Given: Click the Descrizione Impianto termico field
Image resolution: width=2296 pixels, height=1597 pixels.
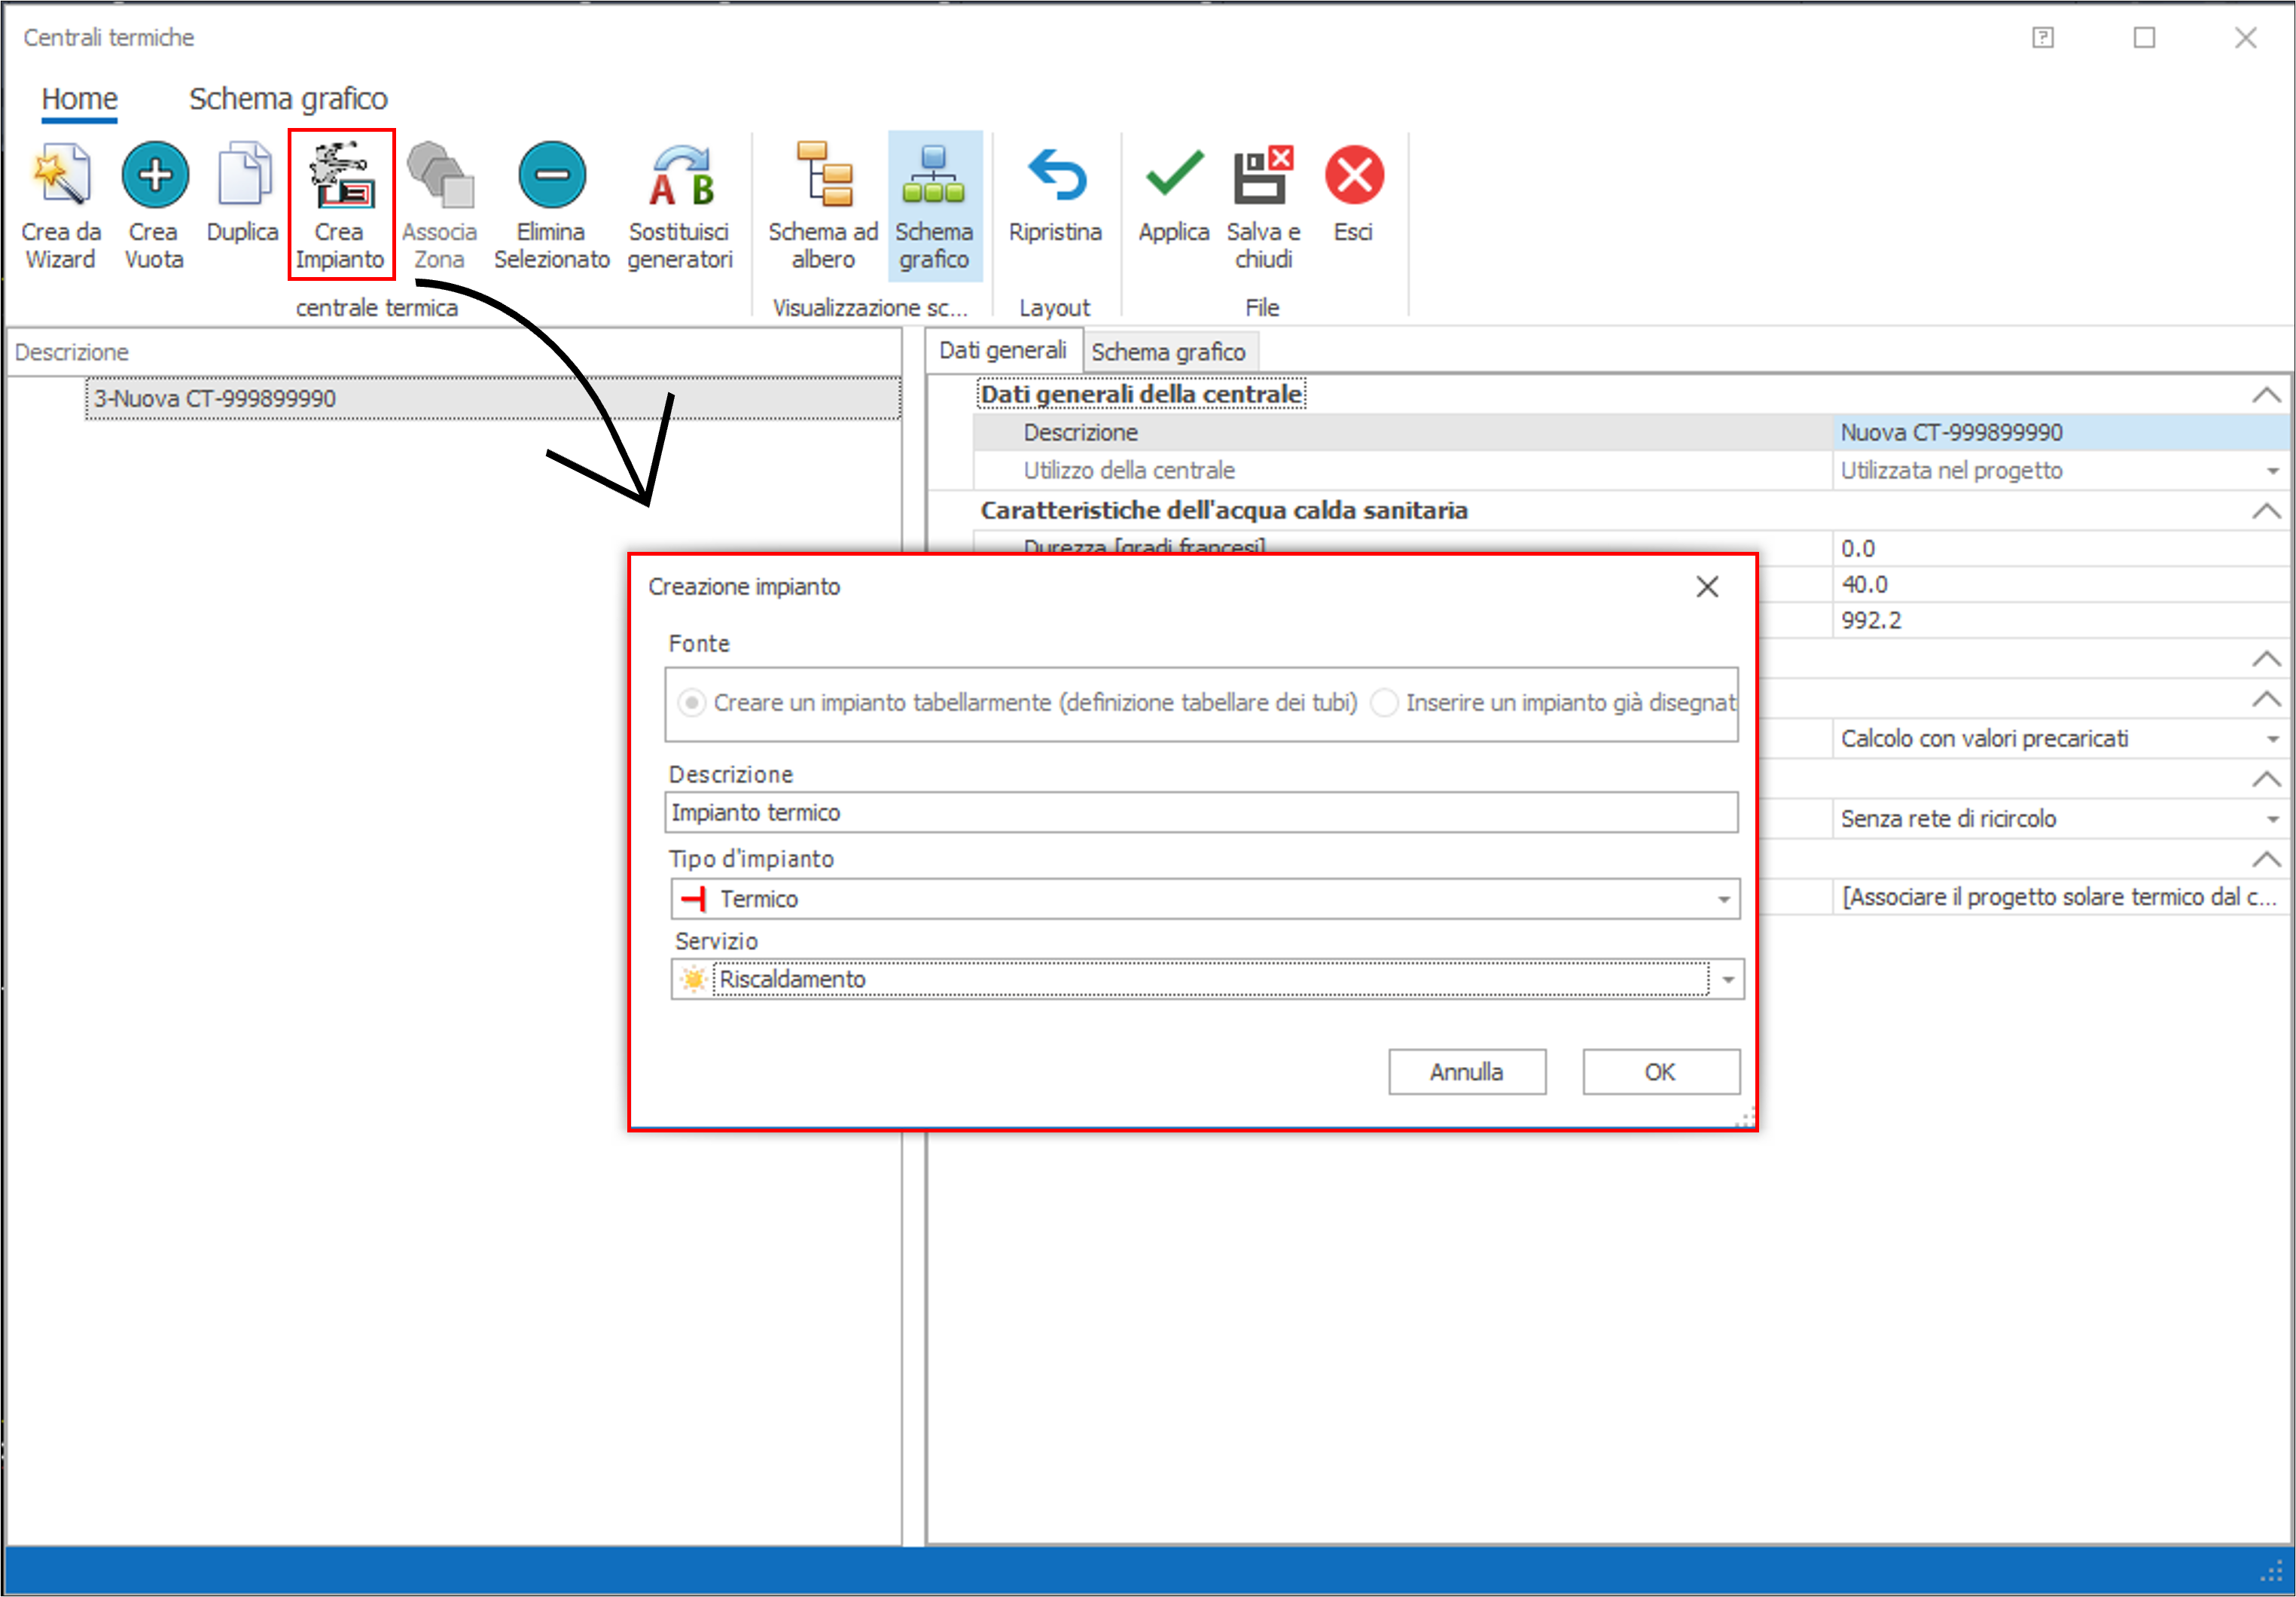Looking at the screenshot, I should [1200, 813].
